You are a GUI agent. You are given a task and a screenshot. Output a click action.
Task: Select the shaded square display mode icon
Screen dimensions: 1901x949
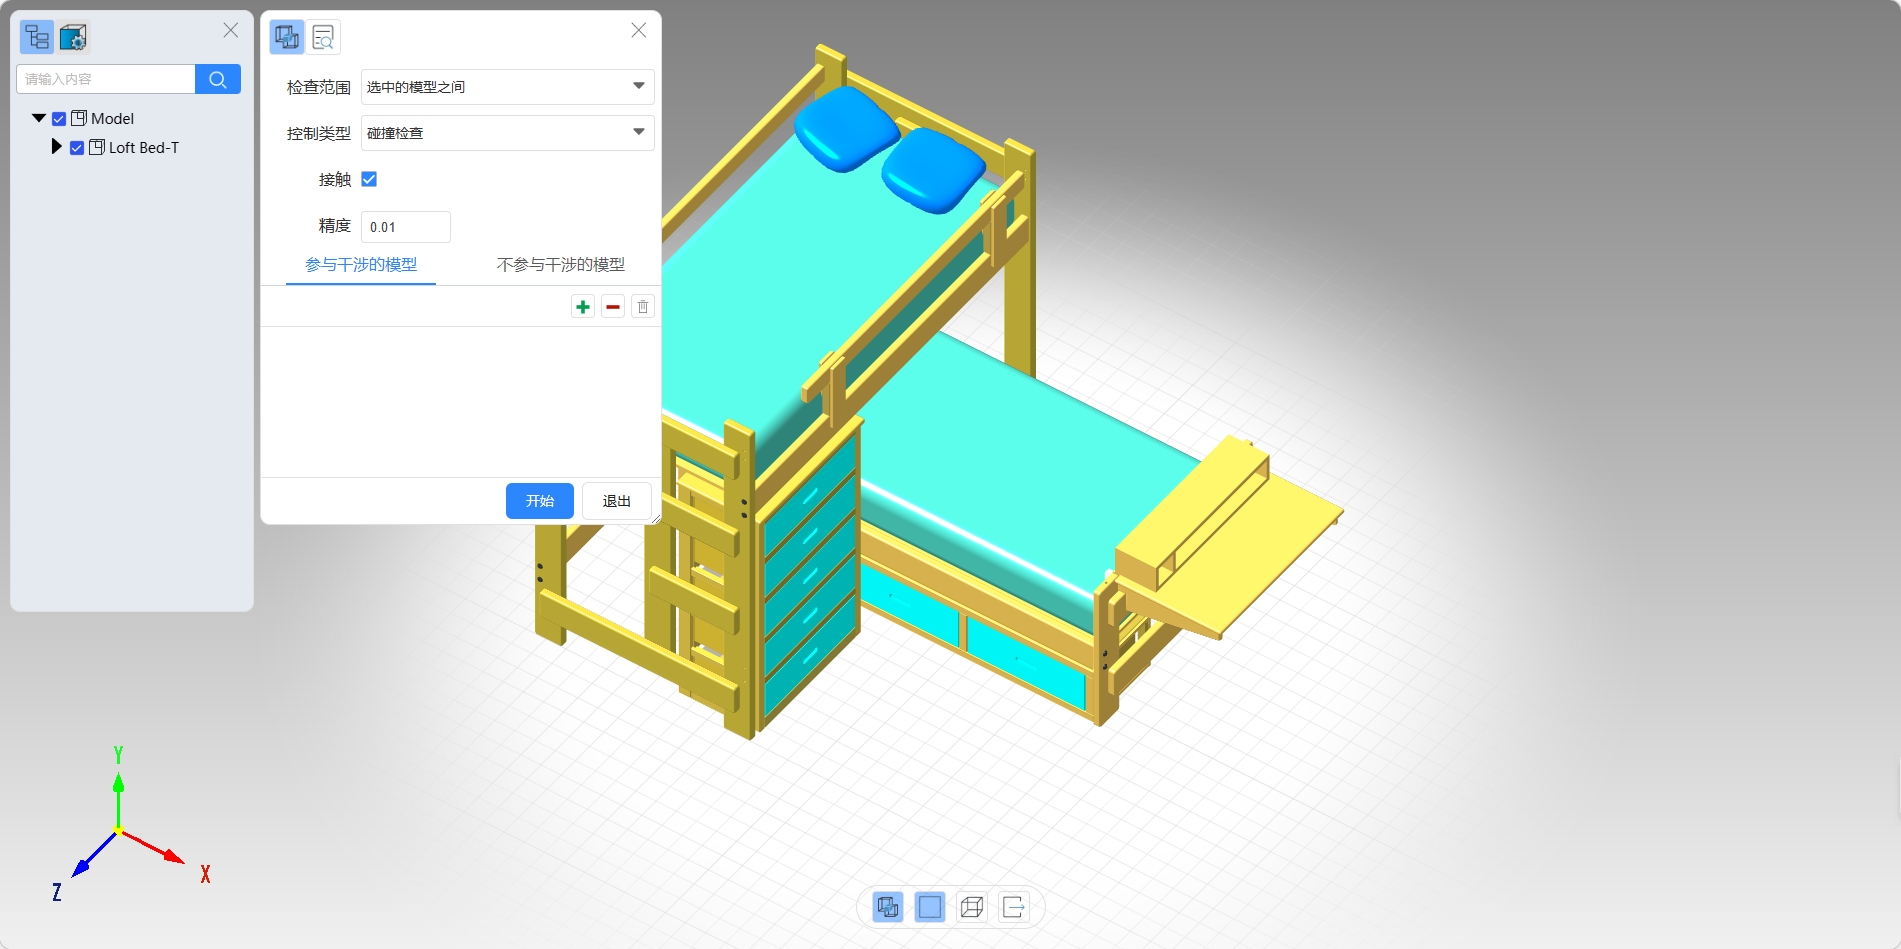click(x=930, y=907)
